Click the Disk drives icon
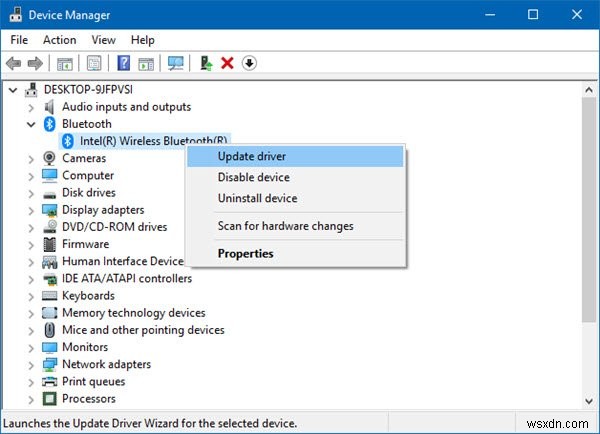Viewport: 600px width, 434px height. 49,194
